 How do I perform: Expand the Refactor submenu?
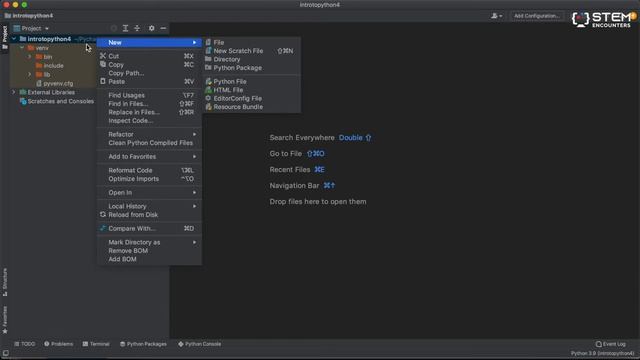tap(149, 135)
